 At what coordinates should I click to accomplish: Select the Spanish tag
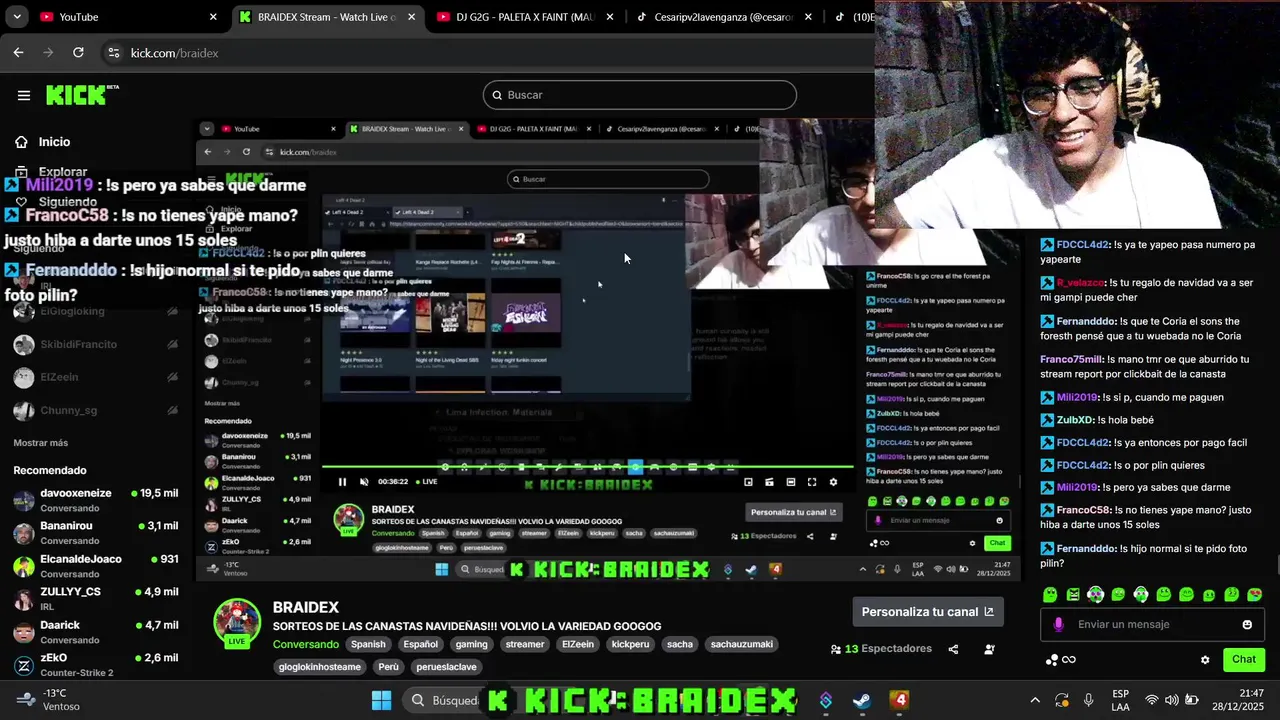368,645
